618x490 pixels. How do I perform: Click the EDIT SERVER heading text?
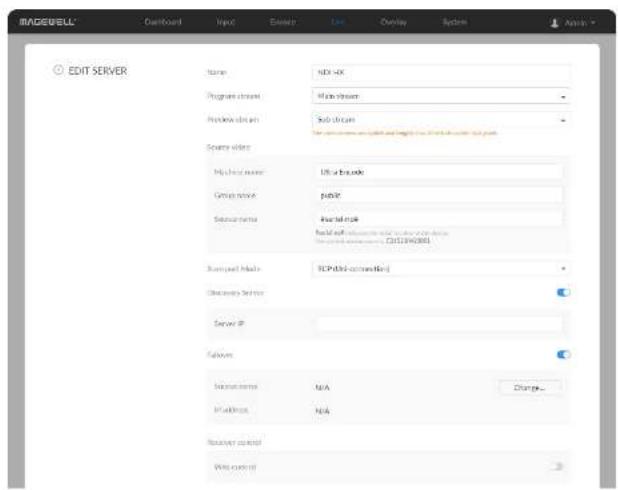coord(98,71)
